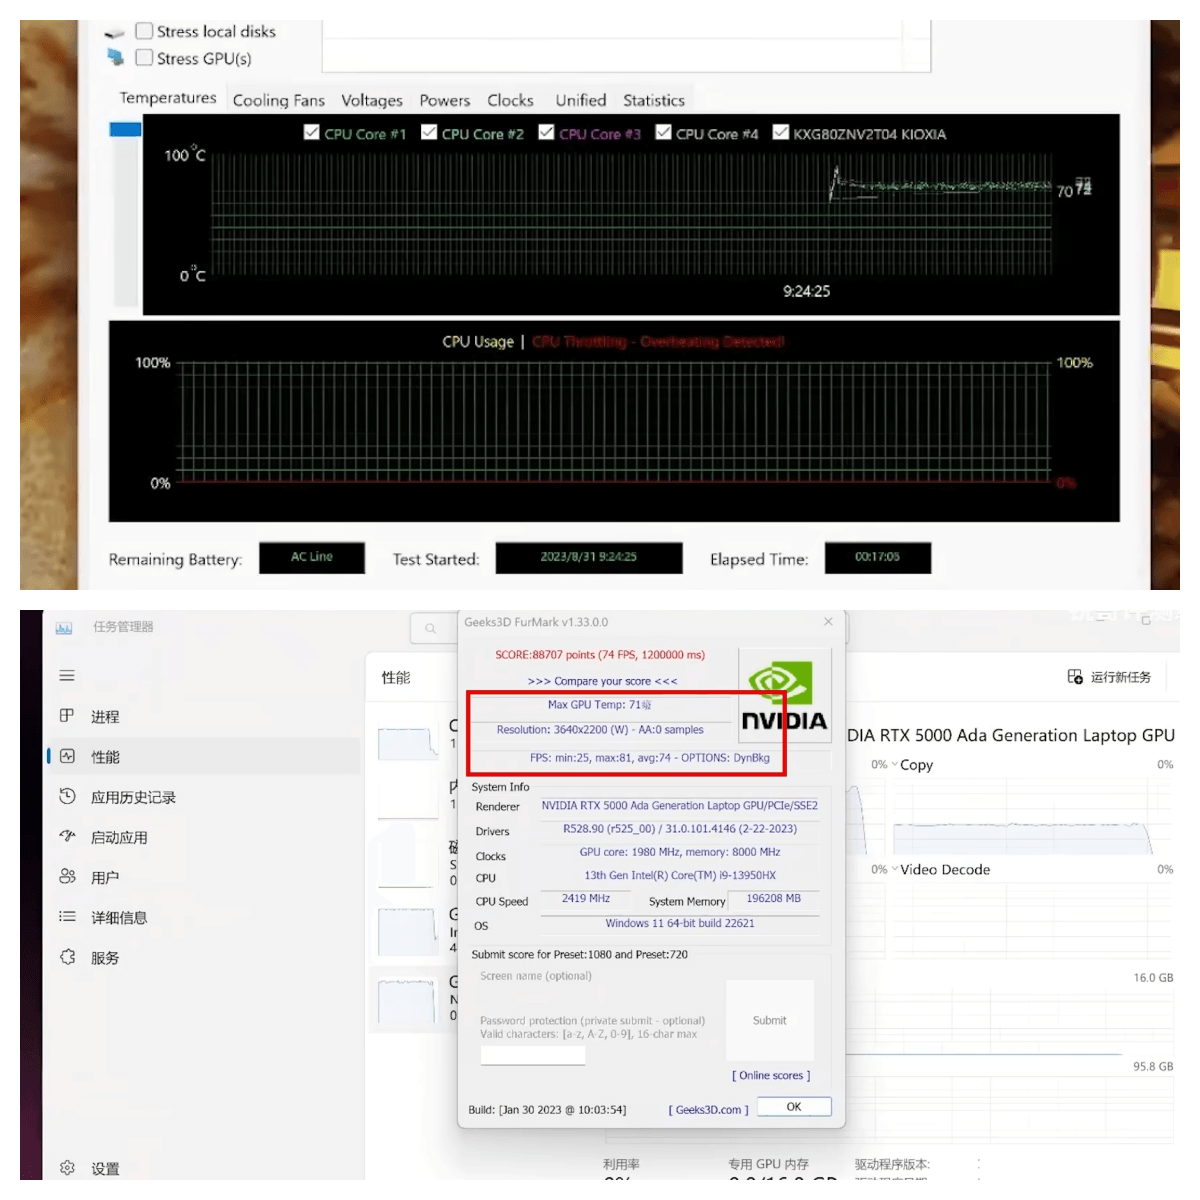Screen dimensions: 1200x1200
Task: Select 性能 (Performance) in Task Manager sidebar
Action: (x=204, y=756)
